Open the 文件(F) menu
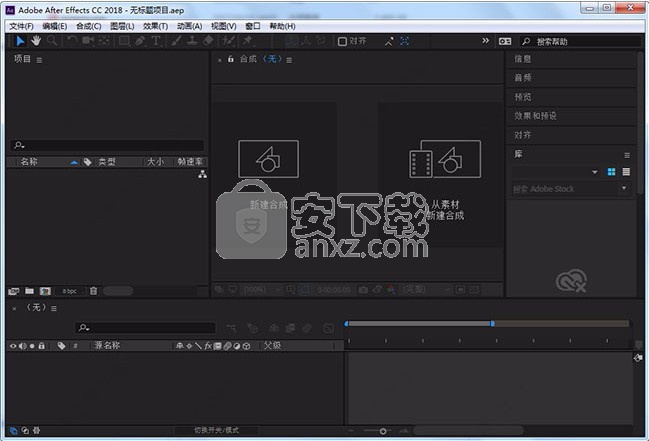The image size is (649, 441). [x=22, y=27]
